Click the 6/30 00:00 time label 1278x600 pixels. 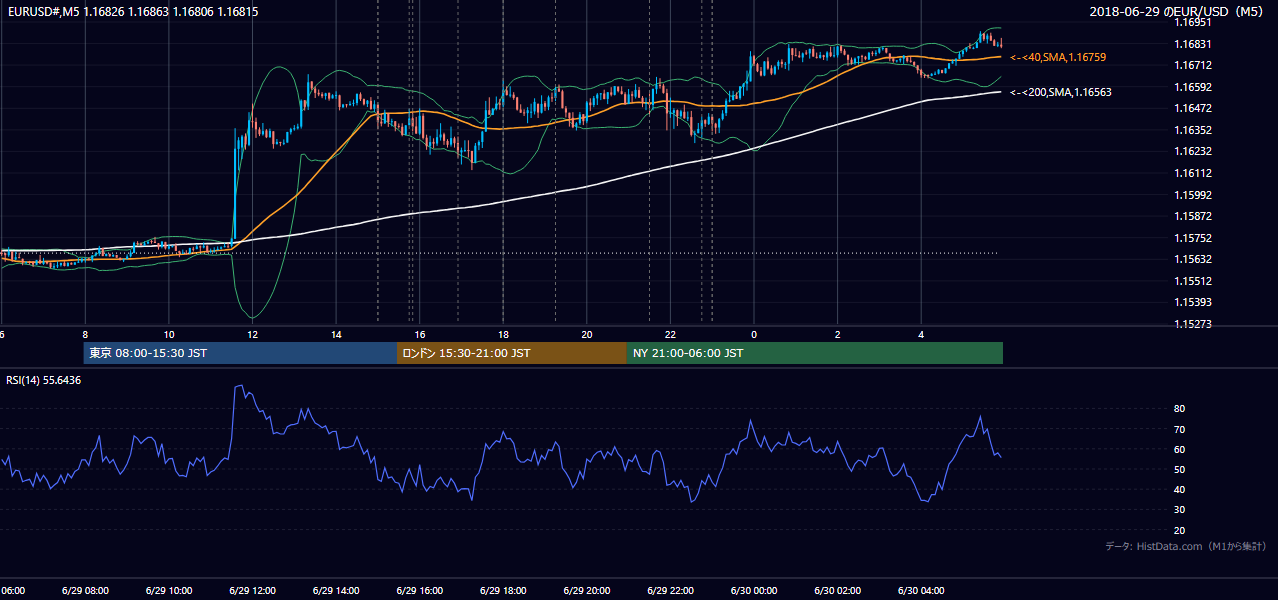coord(754,591)
